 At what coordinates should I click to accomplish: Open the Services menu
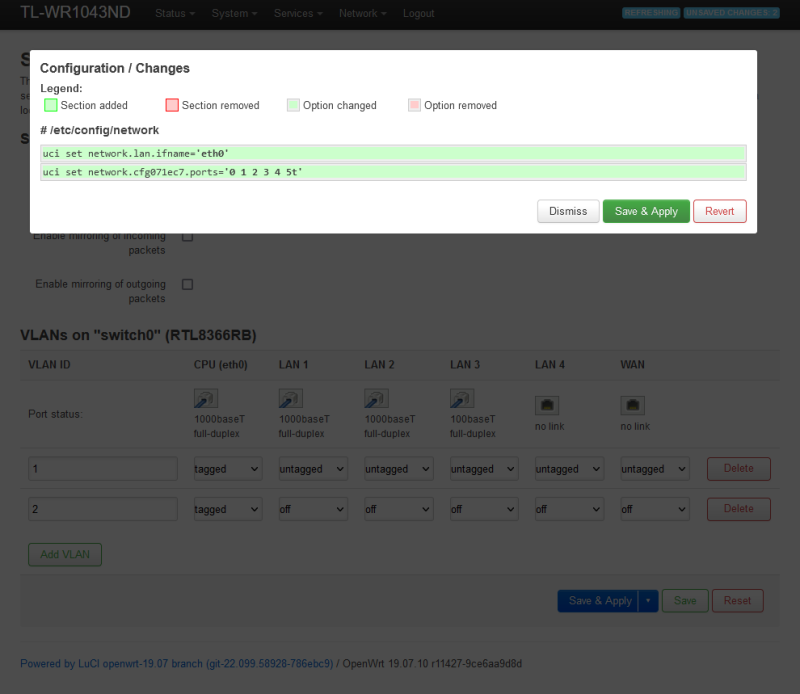[298, 13]
